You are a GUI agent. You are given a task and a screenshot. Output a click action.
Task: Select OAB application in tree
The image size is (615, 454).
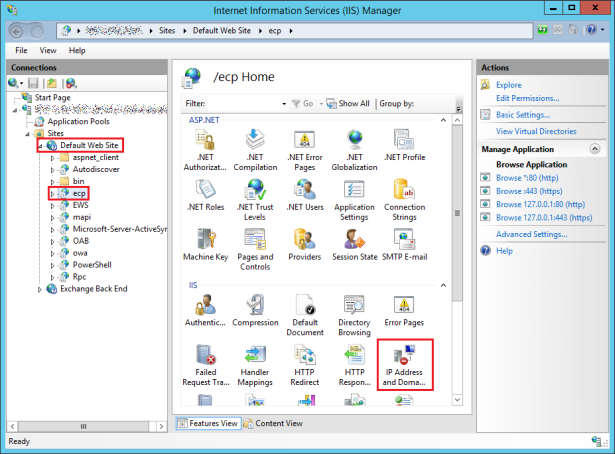click(81, 241)
